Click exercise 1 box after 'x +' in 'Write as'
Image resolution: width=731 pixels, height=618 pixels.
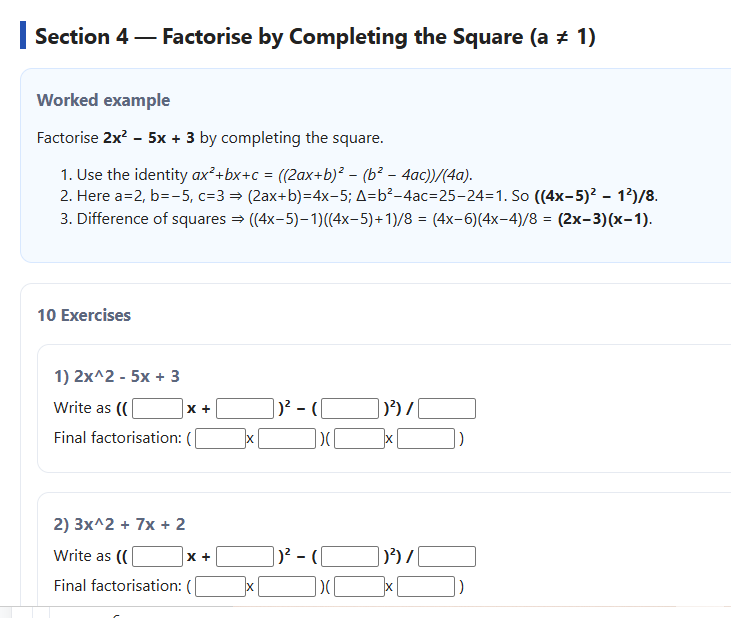click(x=244, y=408)
